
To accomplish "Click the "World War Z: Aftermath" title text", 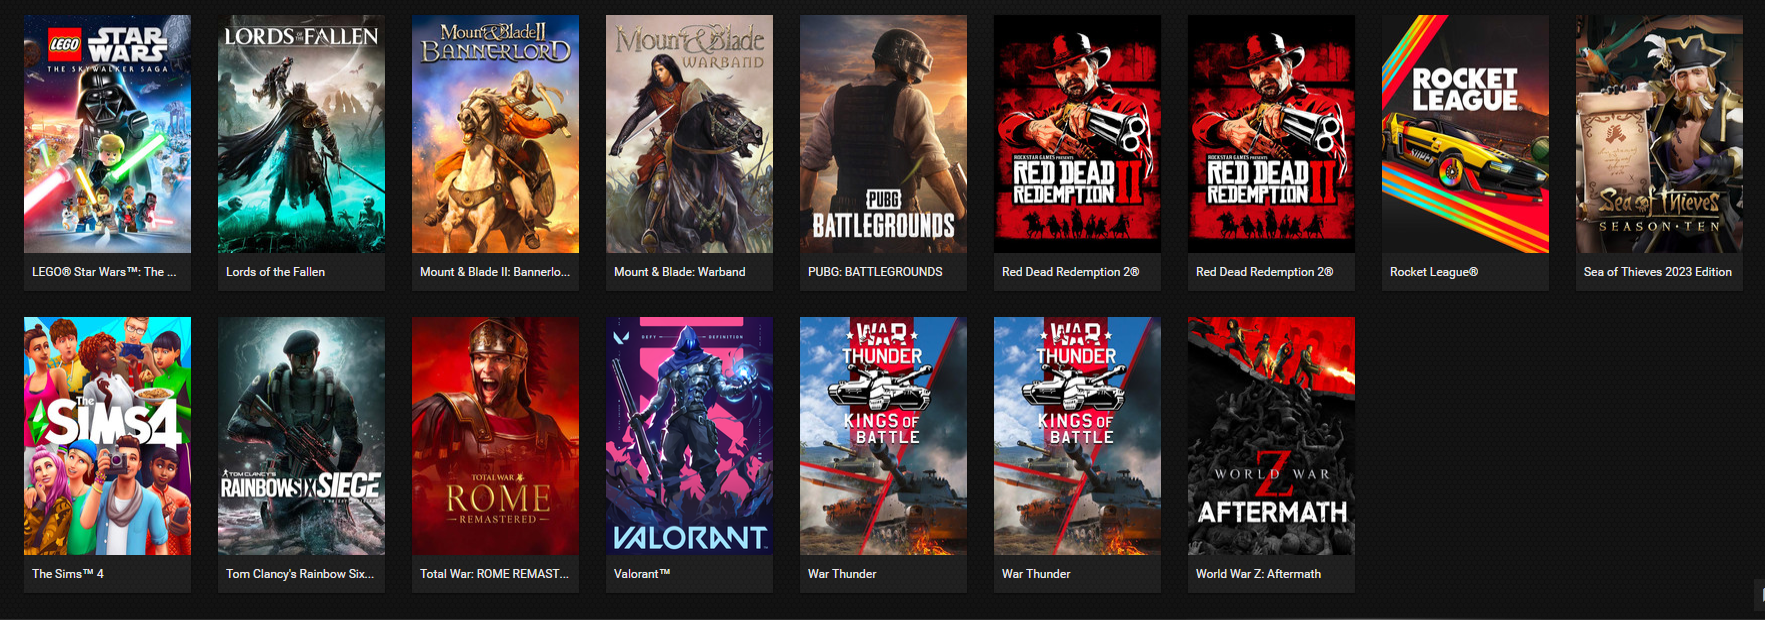I will tap(1258, 574).
